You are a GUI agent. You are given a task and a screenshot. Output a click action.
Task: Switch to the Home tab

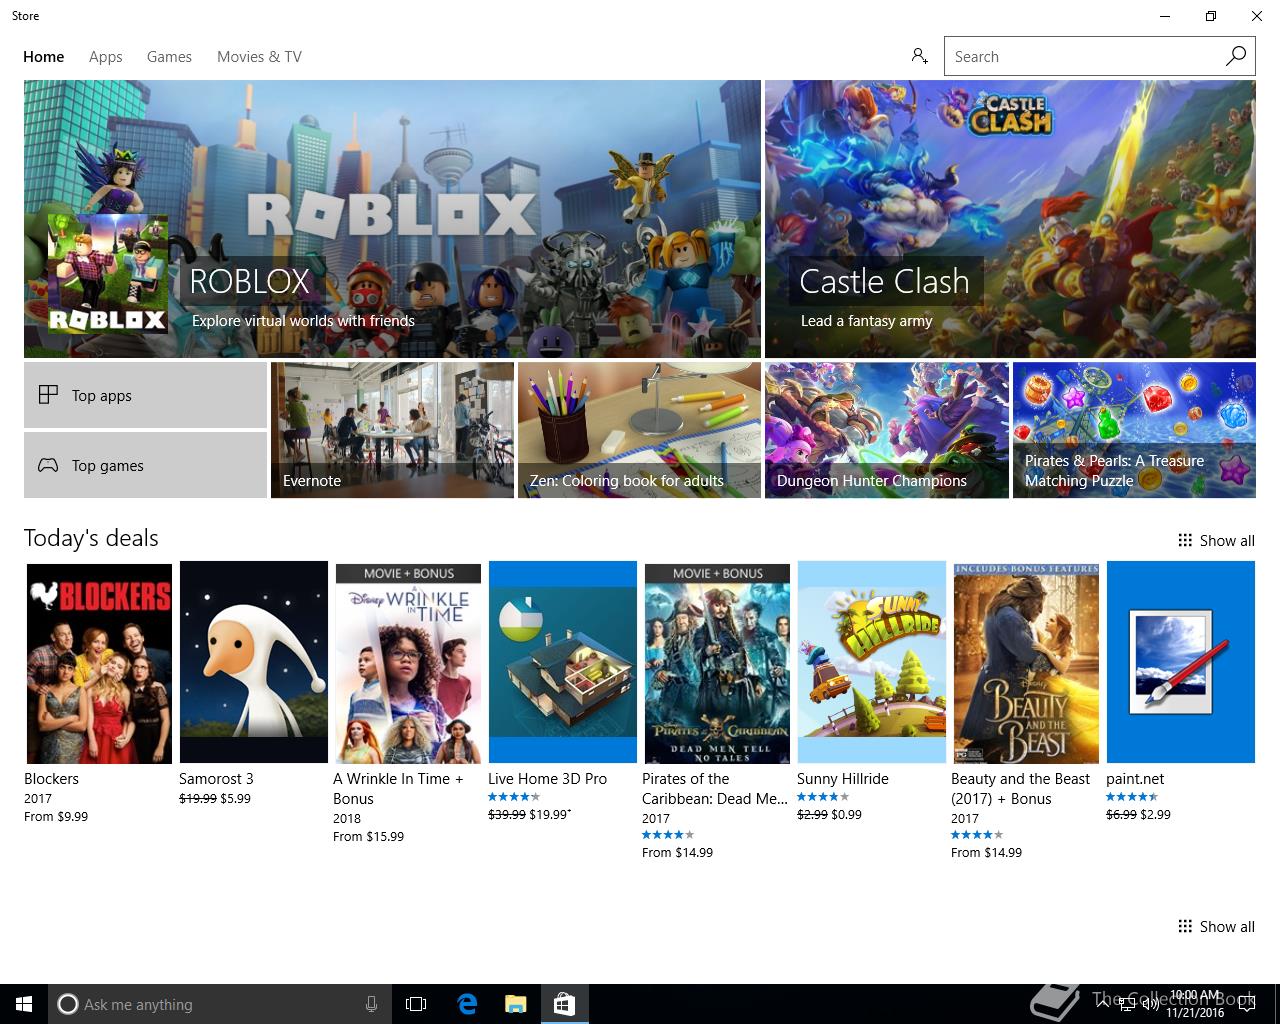44,57
